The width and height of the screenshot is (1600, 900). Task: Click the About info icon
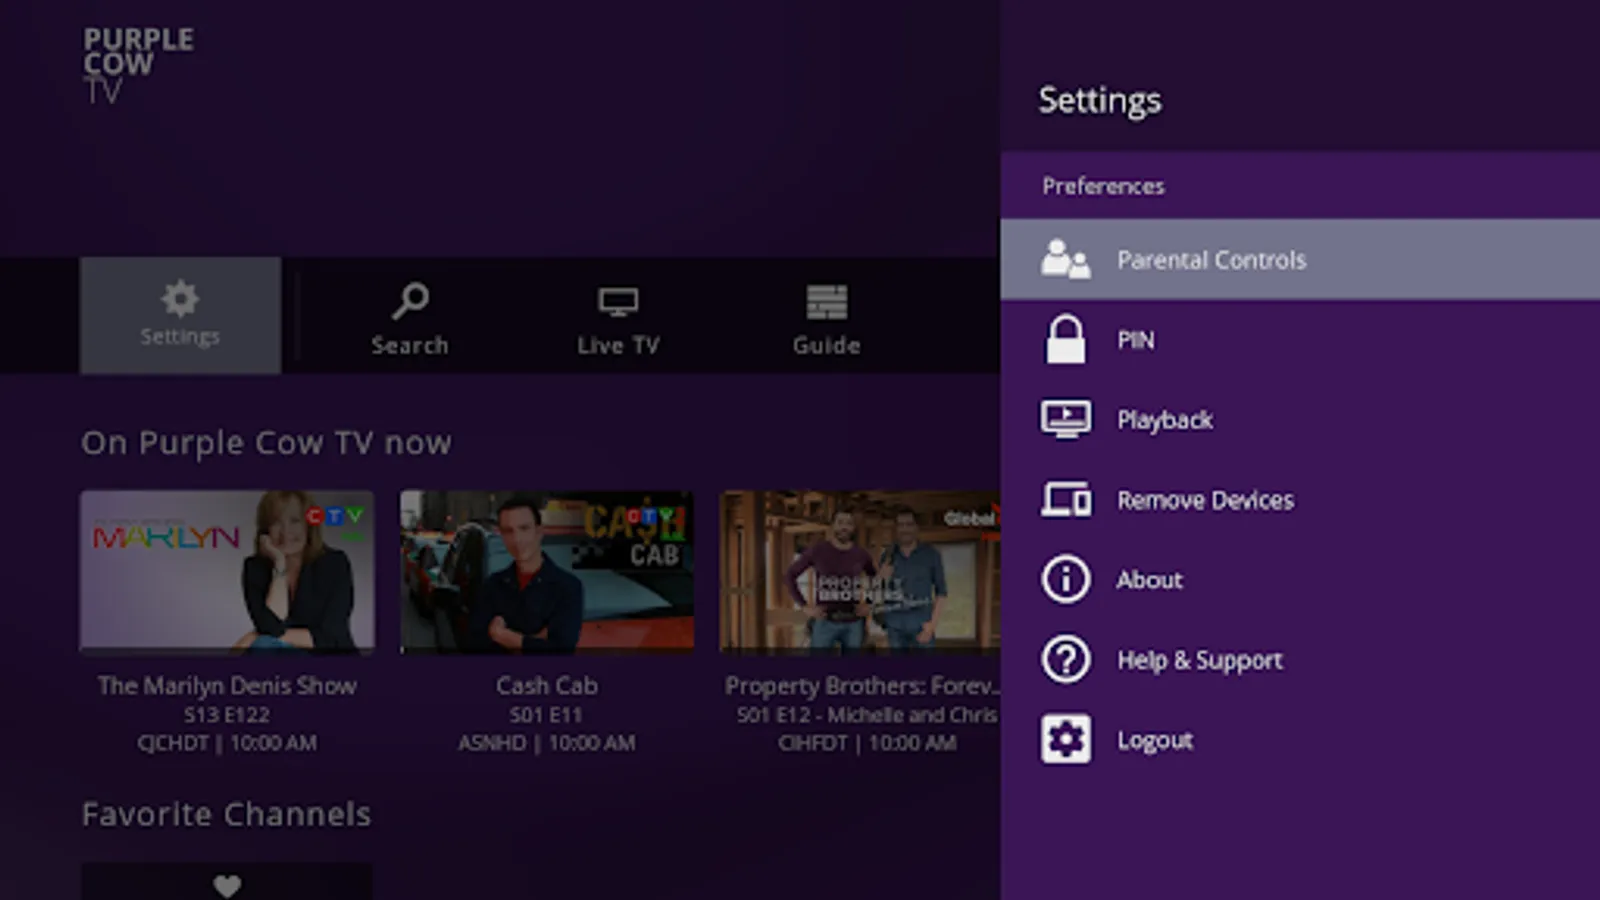point(1065,579)
